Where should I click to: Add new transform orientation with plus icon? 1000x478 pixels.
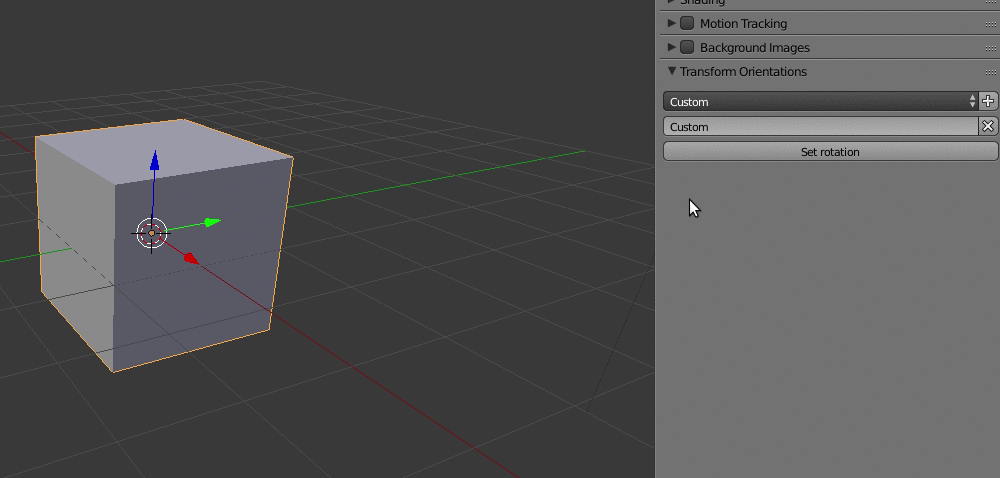pos(988,101)
